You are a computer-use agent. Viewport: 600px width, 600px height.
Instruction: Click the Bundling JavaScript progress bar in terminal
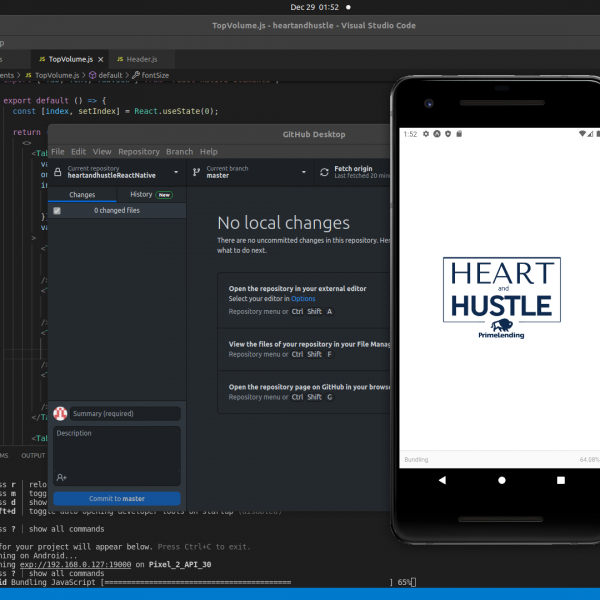(247, 582)
